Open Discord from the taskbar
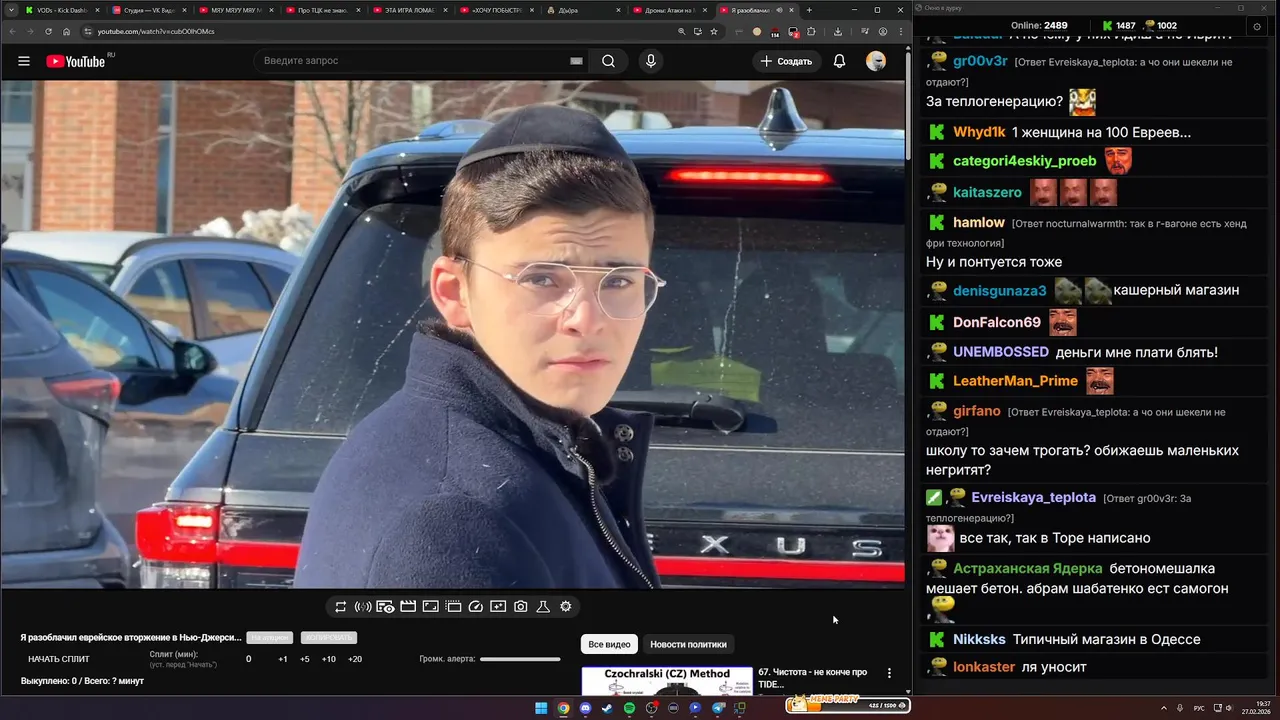This screenshot has height=720, width=1280. point(585,708)
